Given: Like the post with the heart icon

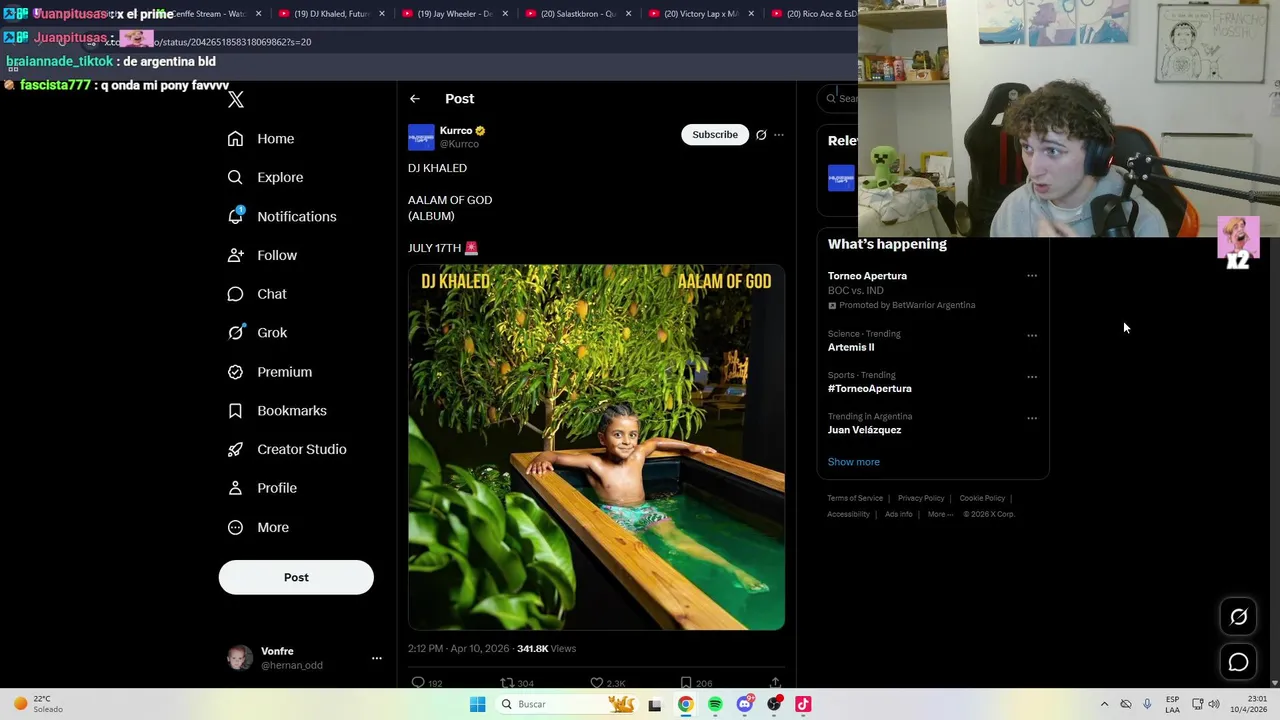Looking at the screenshot, I should (x=596, y=683).
